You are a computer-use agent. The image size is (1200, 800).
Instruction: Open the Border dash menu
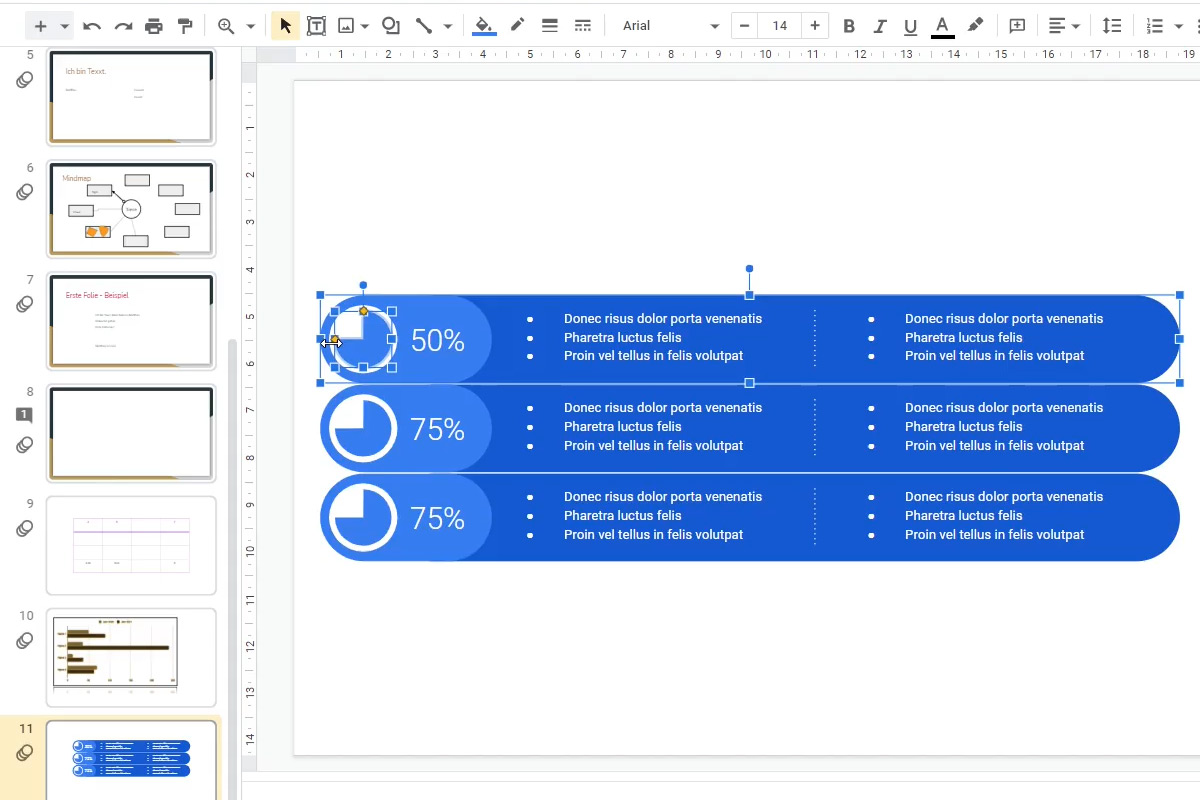pyautogui.click(x=583, y=26)
